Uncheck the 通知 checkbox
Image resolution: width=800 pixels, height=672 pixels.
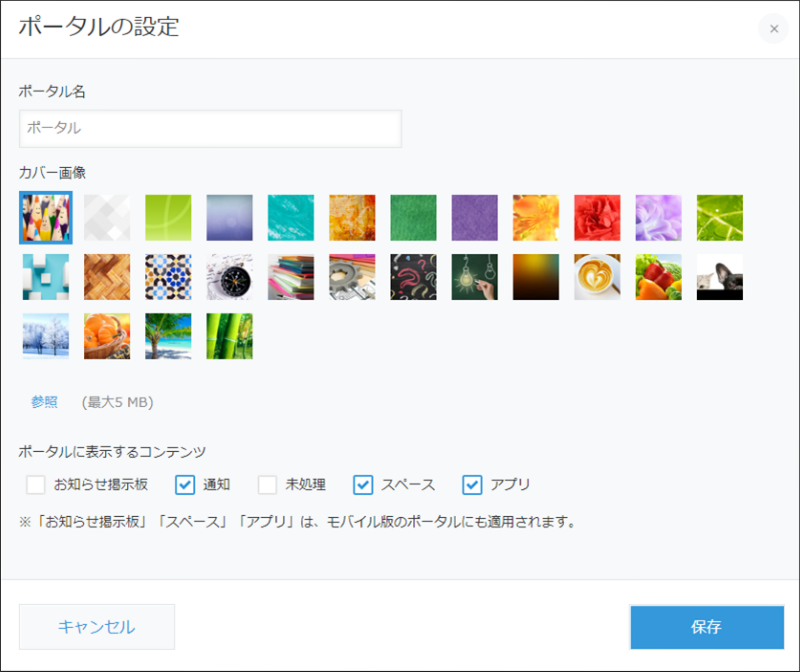(x=185, y=485)
